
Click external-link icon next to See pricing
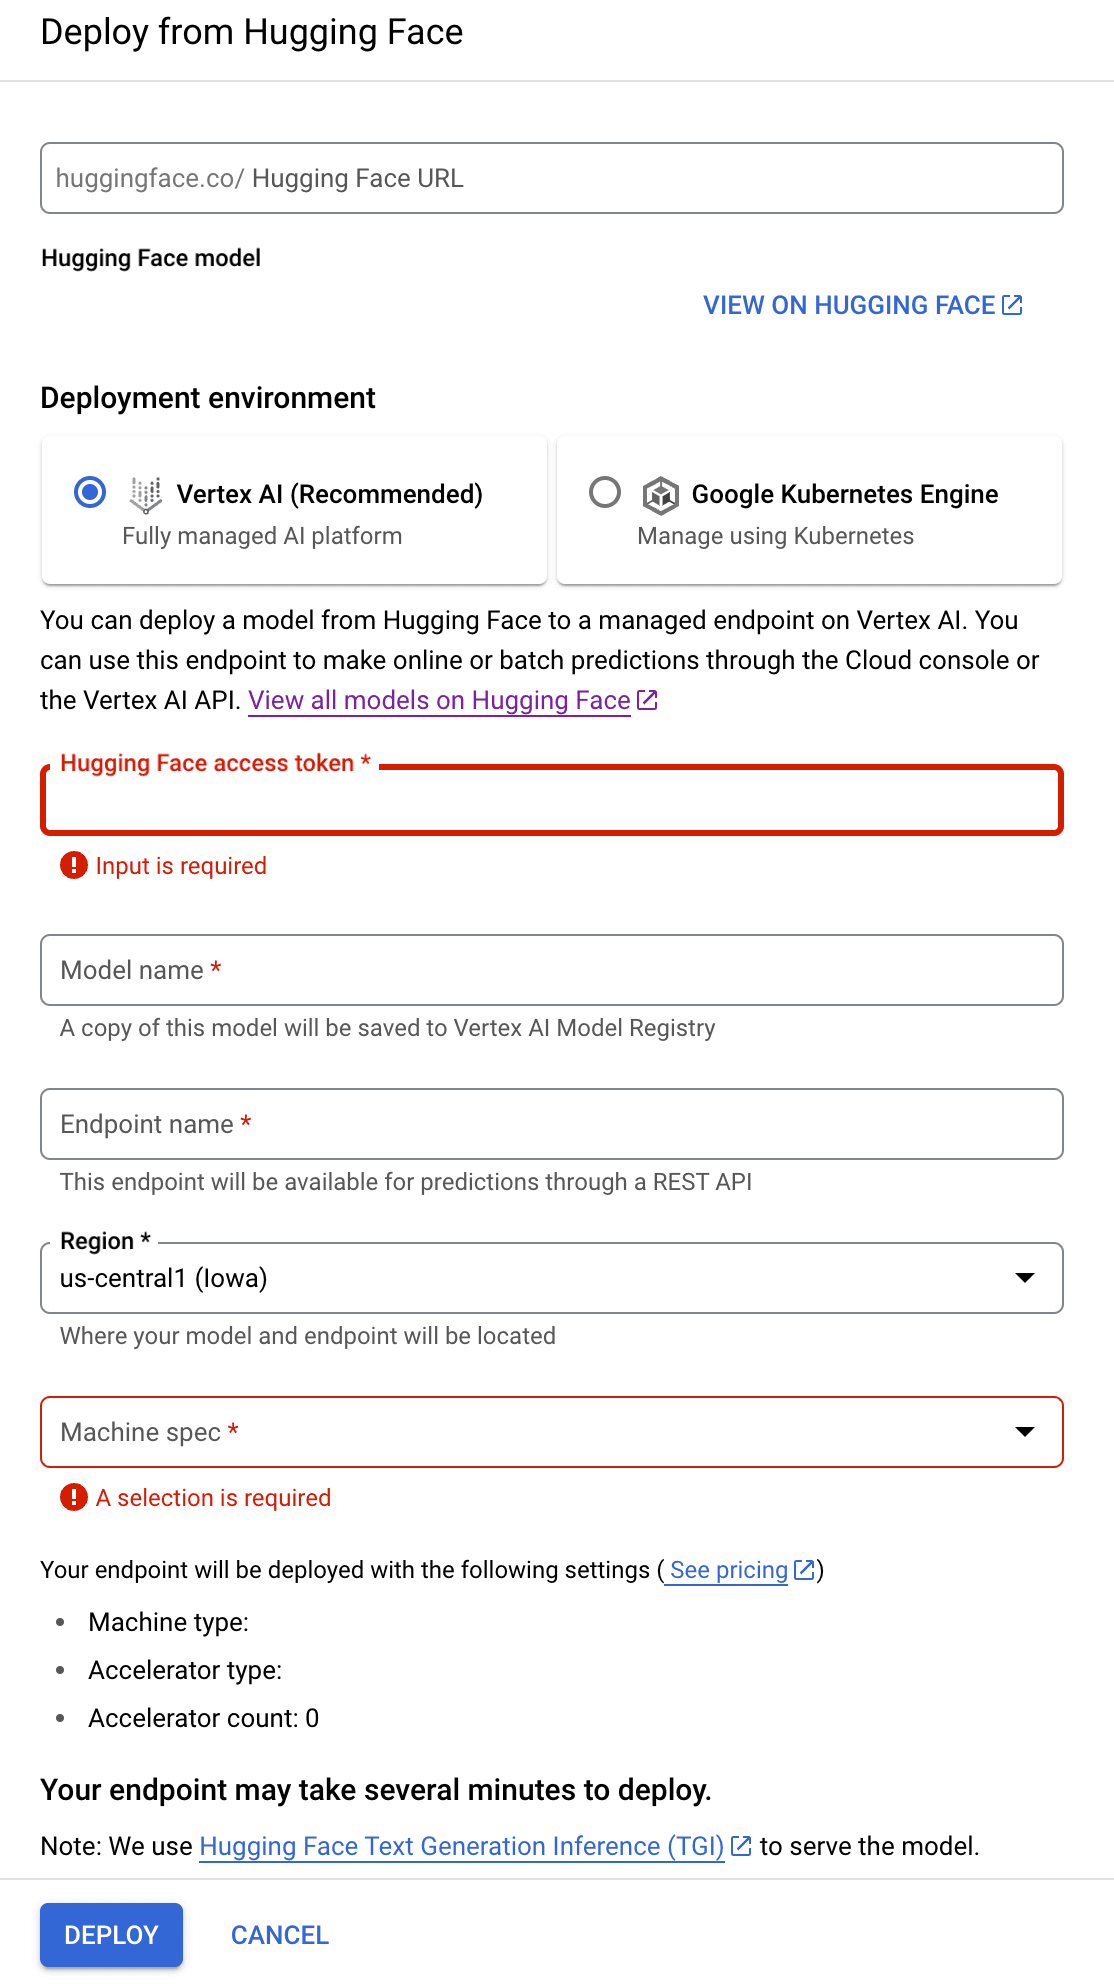click(x=804, y=1570)
